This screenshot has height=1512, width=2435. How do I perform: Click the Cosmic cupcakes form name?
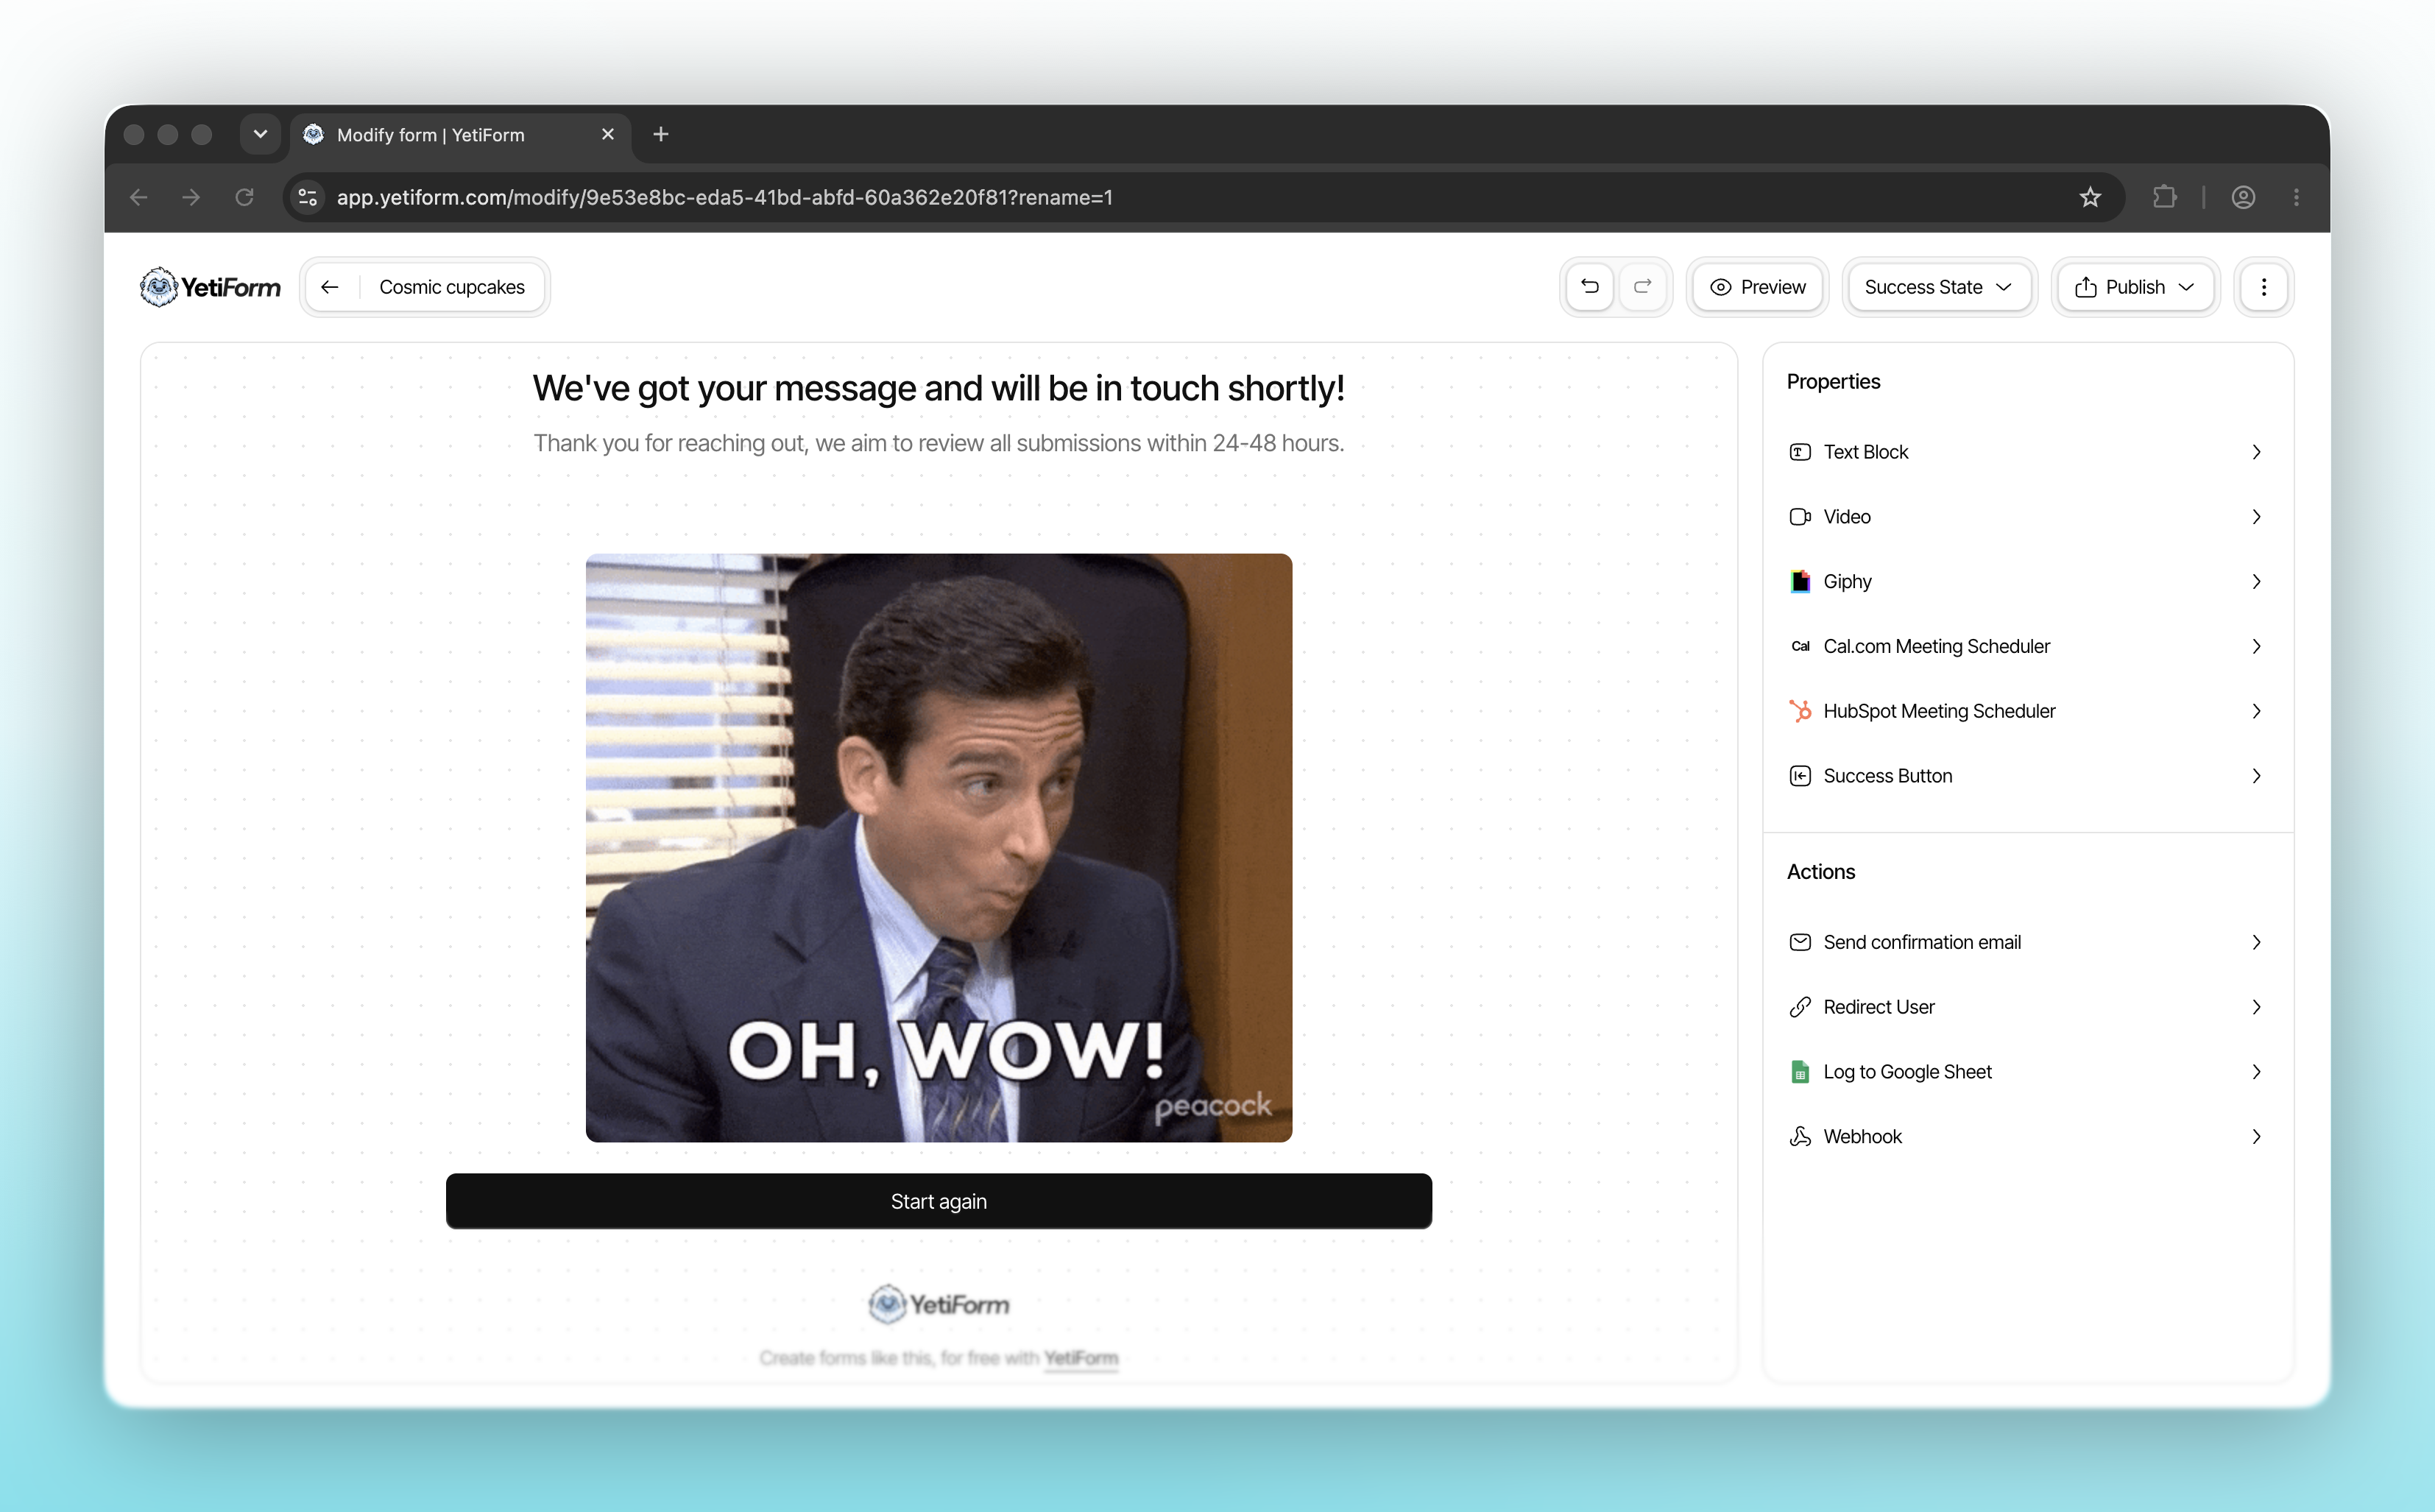pyautogui.click(x=452, y=287)
